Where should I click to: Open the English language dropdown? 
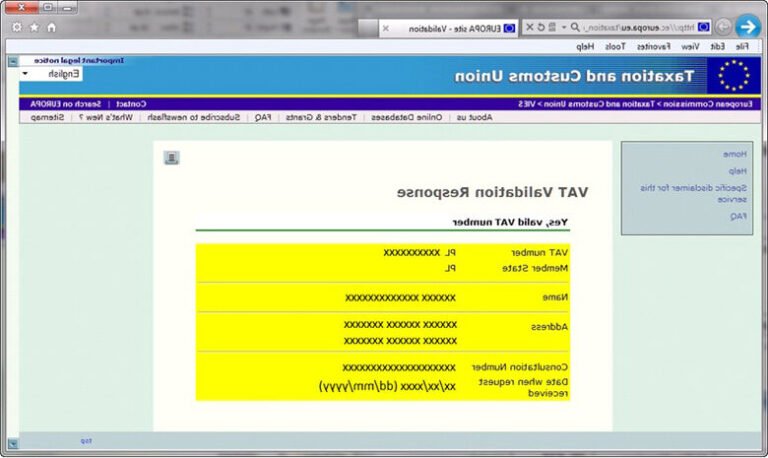point(51,74)
